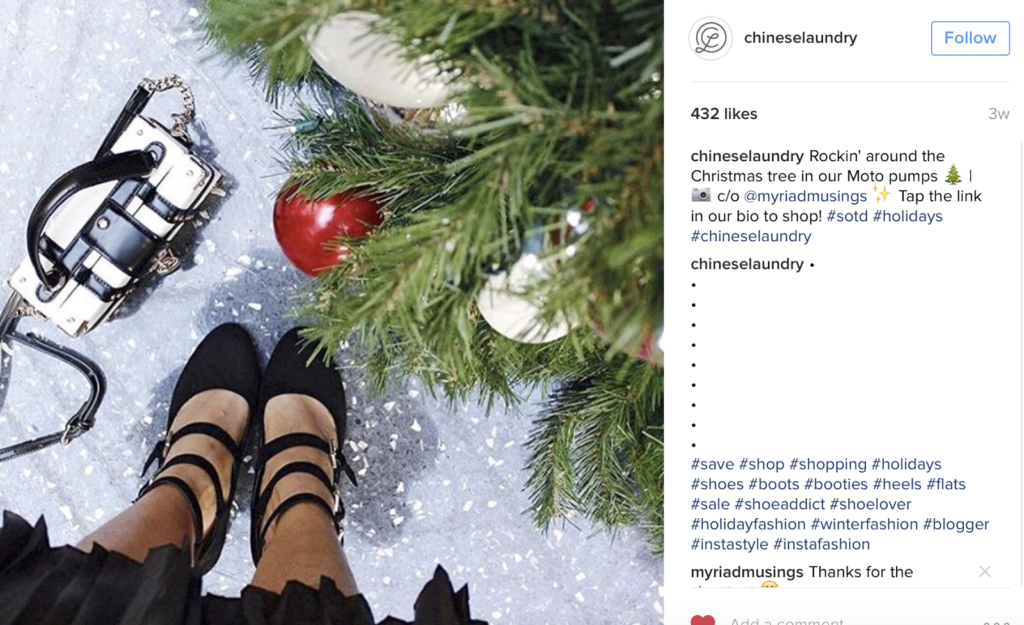Open the myriadmusings commenter profile

pyautogui.click(x=747, y=572)
